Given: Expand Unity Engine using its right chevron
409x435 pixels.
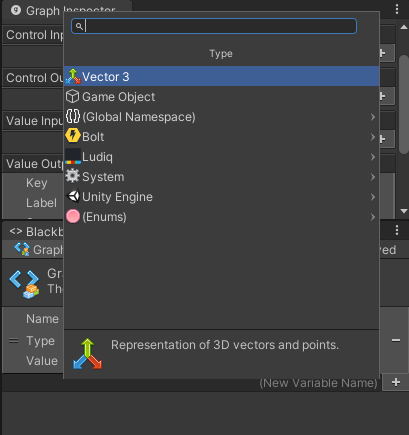Looking at the screenshot, I should click(x=373, y=197).
